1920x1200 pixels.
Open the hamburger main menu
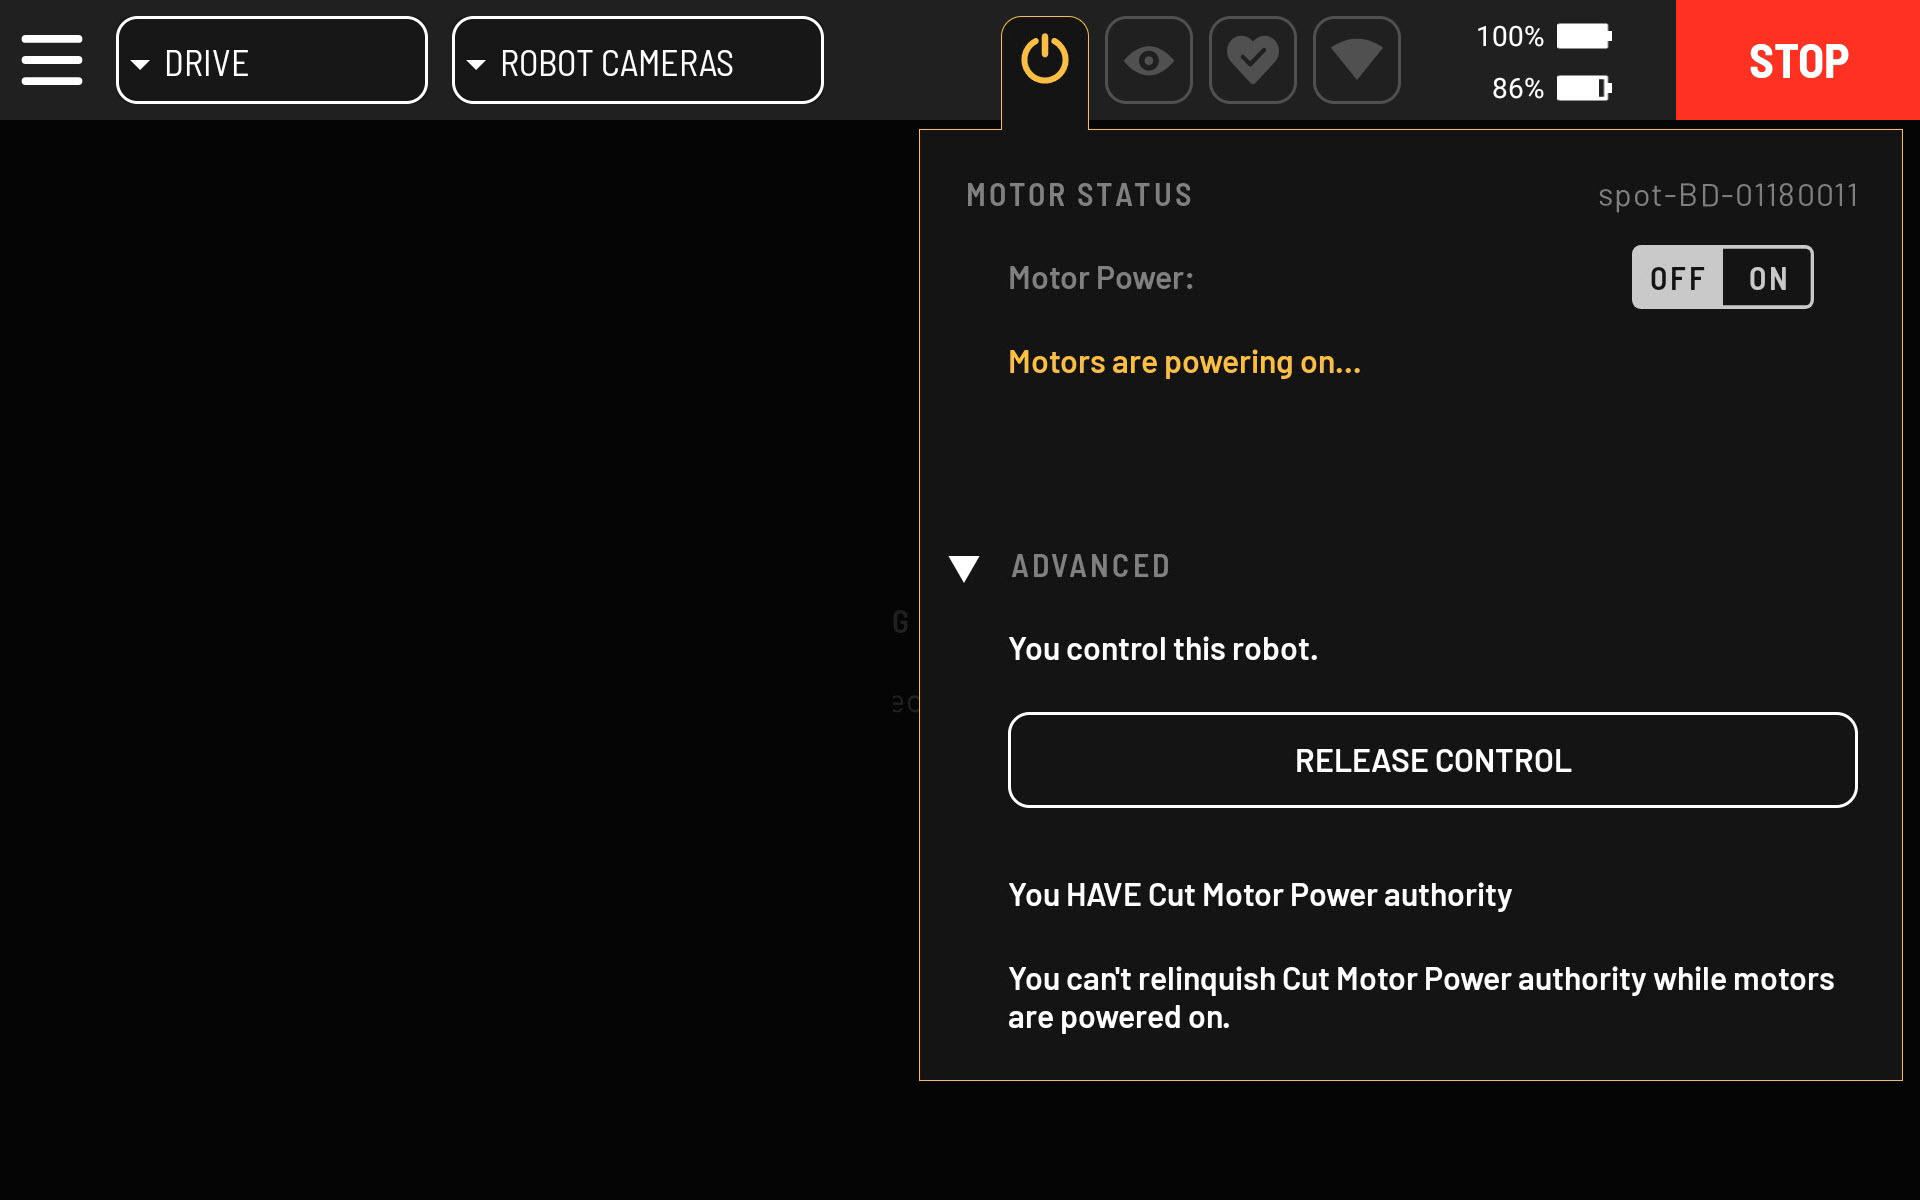52,60
